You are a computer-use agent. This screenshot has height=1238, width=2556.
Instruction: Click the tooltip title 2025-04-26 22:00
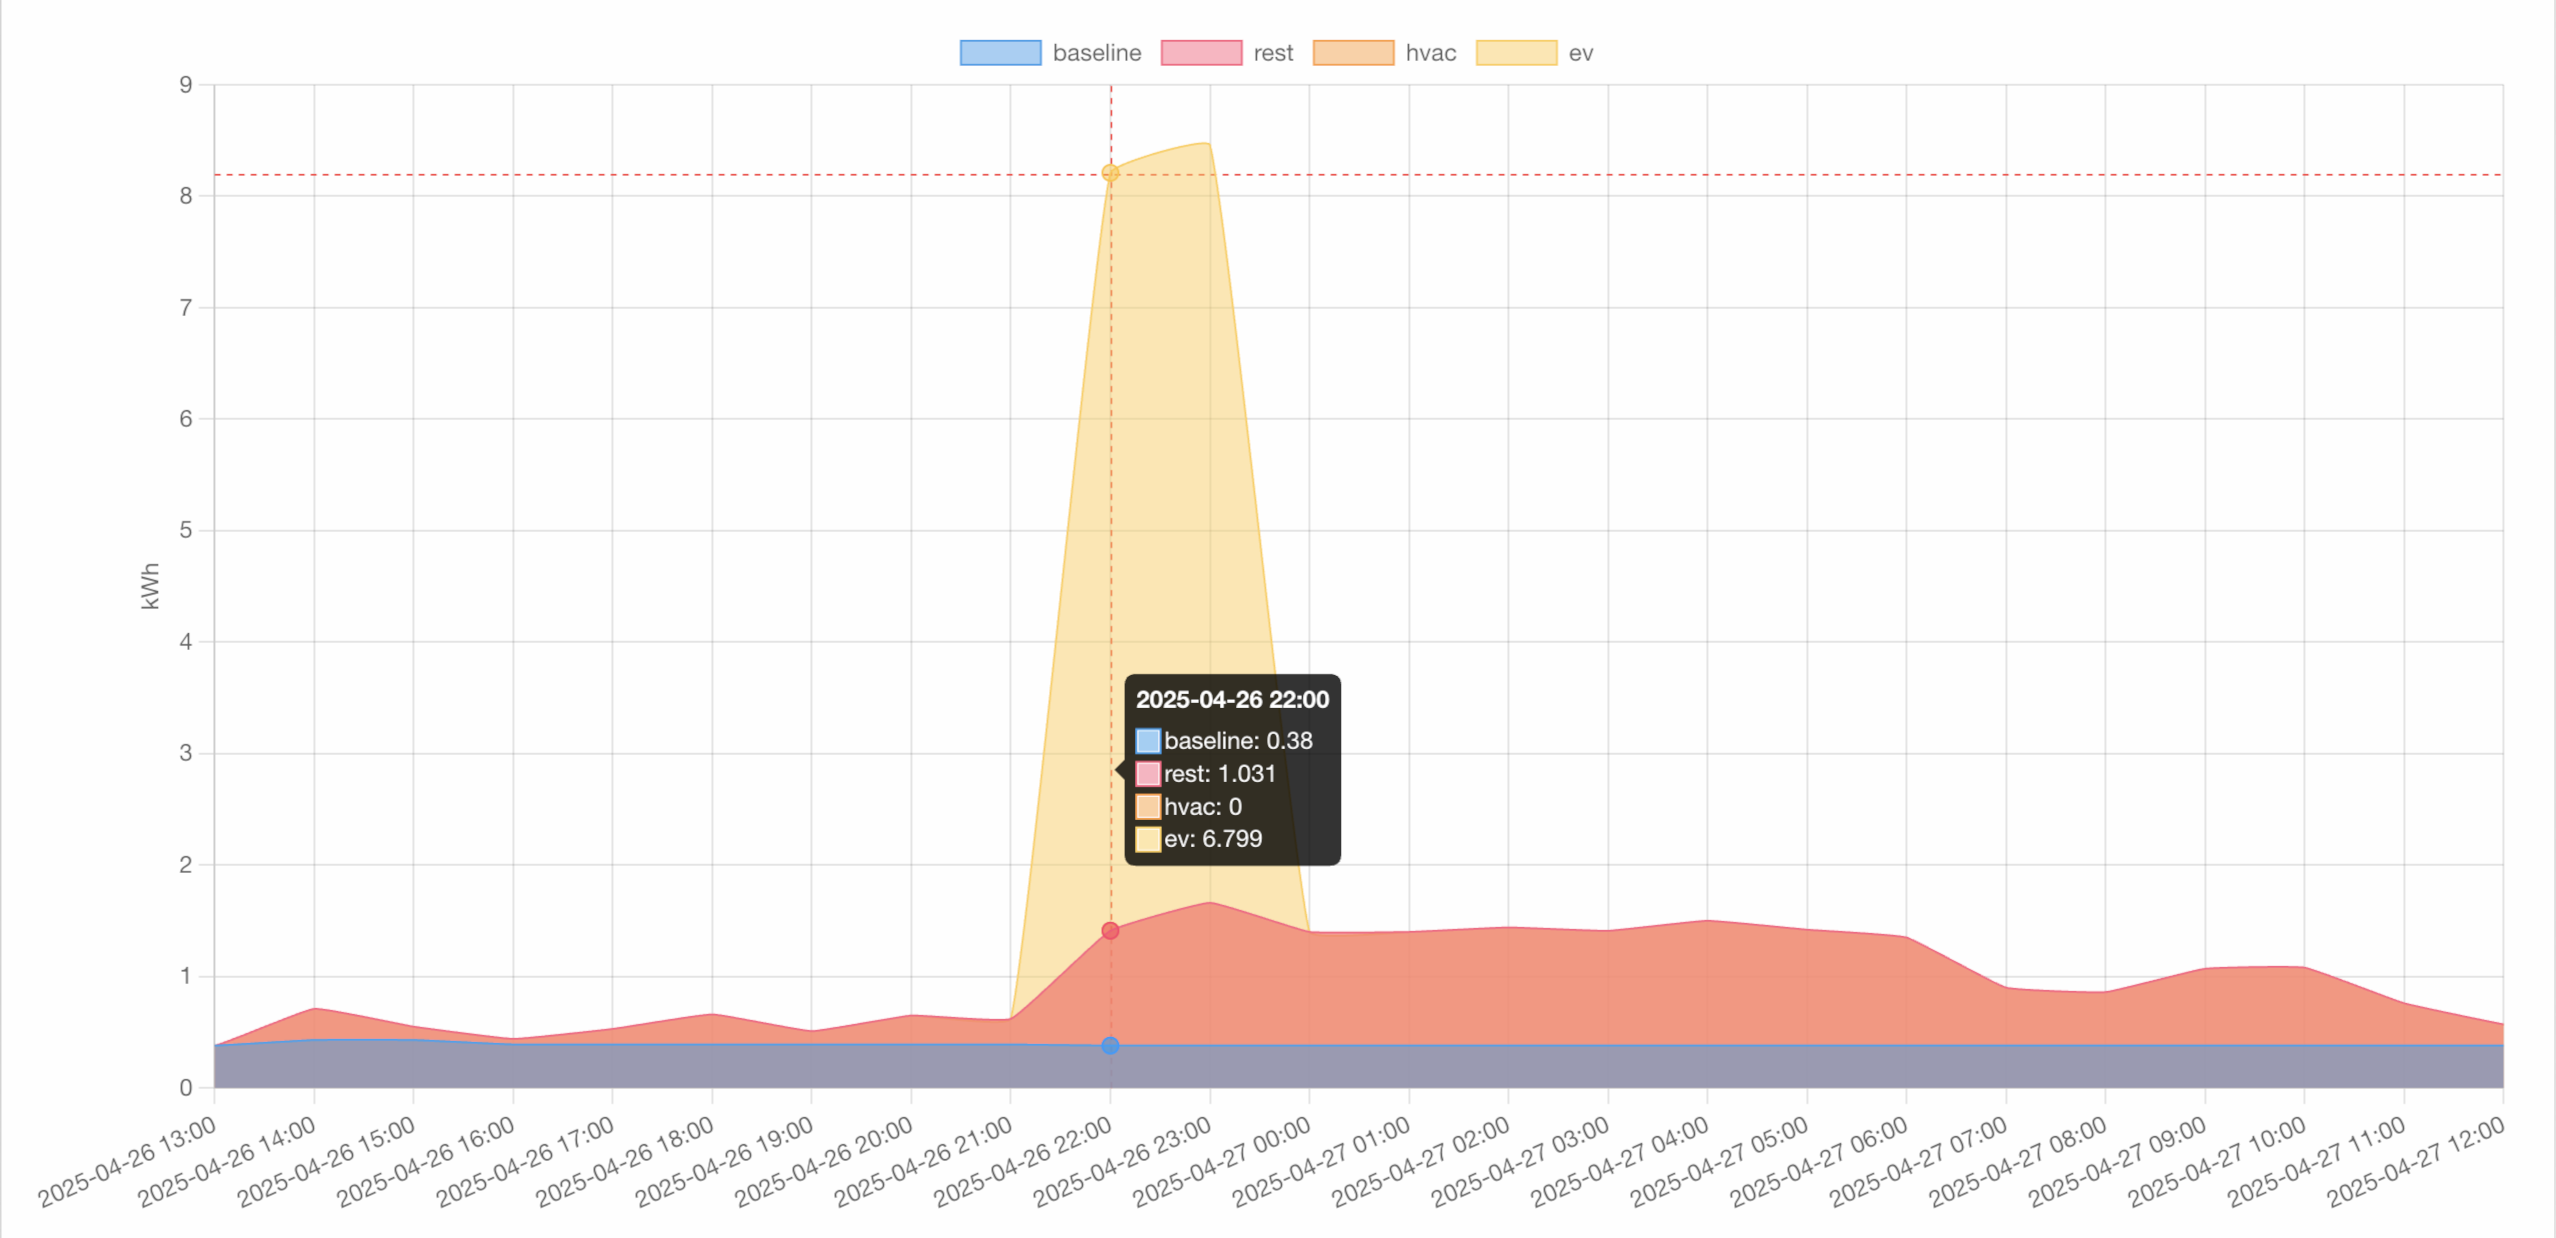[1232, 700]
